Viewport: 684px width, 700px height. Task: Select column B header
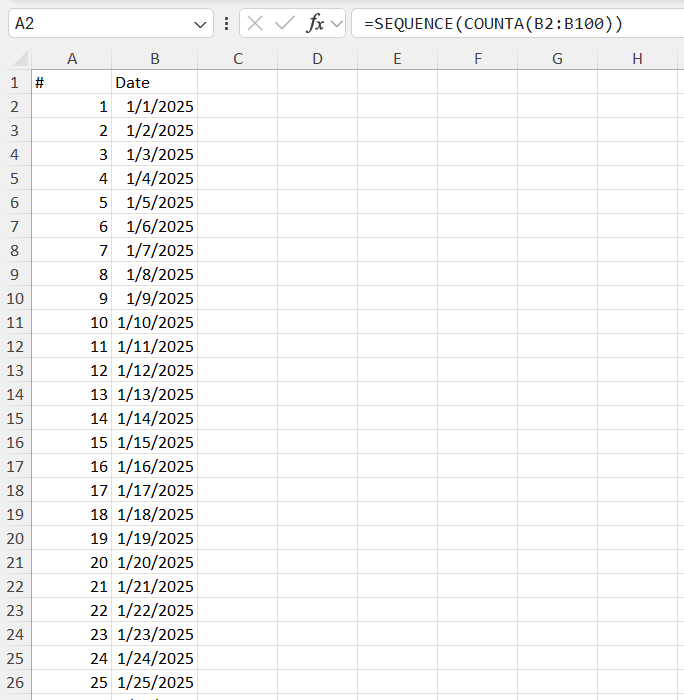[154, 59]
